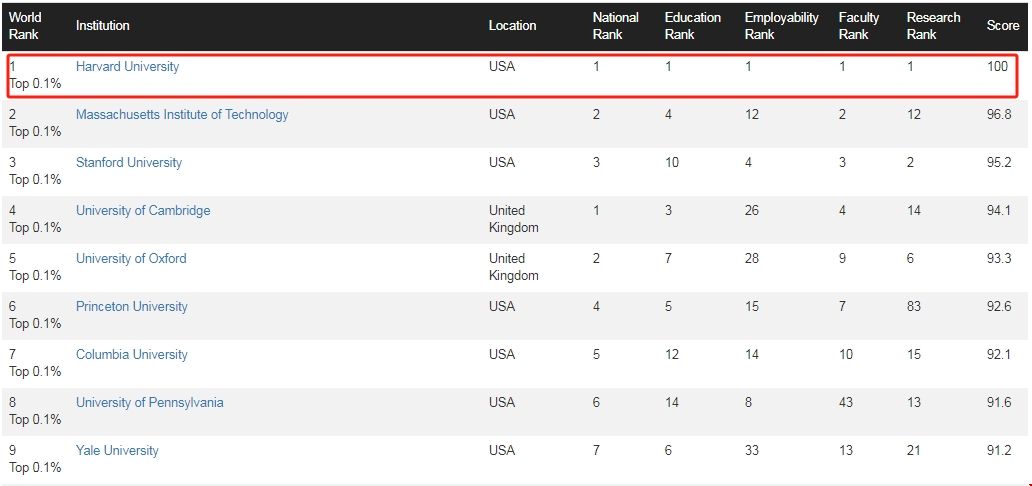Image resolution: width=1032 pixels, height=486 pixels.
Task: Go to the Columbia University link
Action: coord(132,355)
